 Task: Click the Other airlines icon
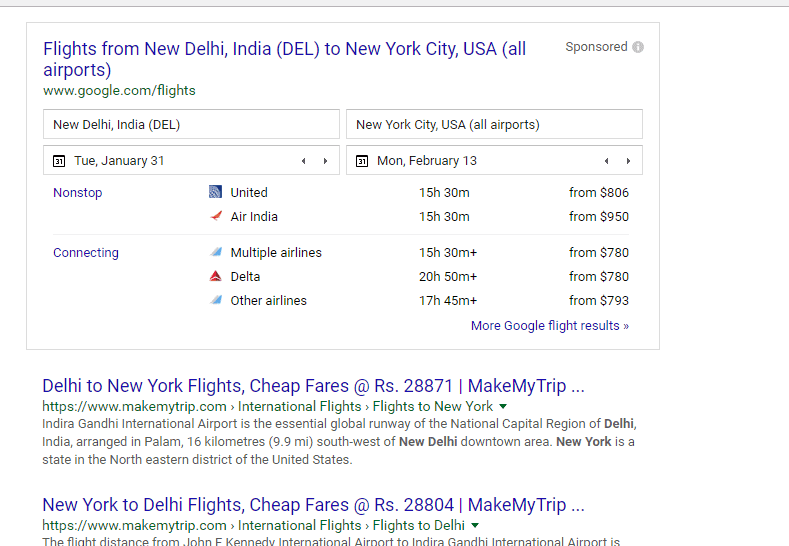216,300
